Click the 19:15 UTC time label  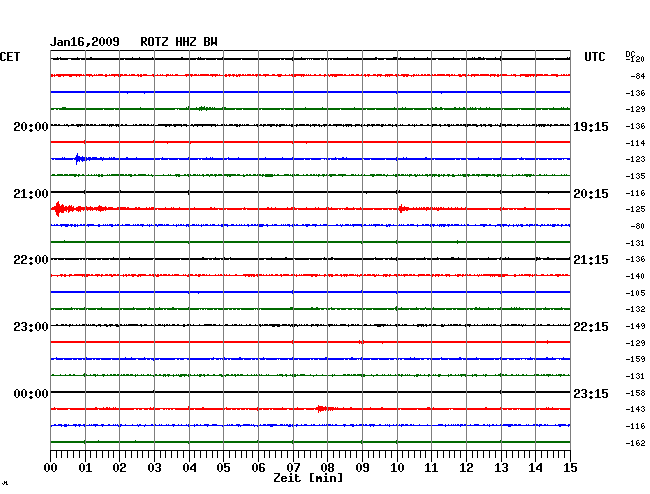pos(591,127)
